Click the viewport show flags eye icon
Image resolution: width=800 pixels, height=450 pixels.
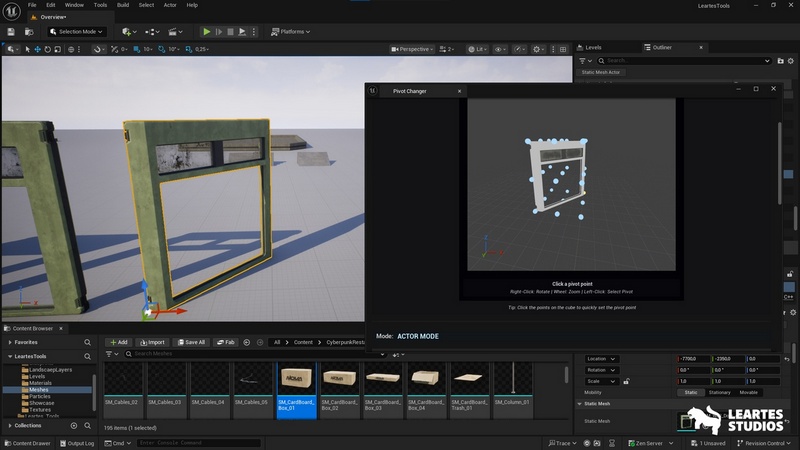click(x=500, y=49)
